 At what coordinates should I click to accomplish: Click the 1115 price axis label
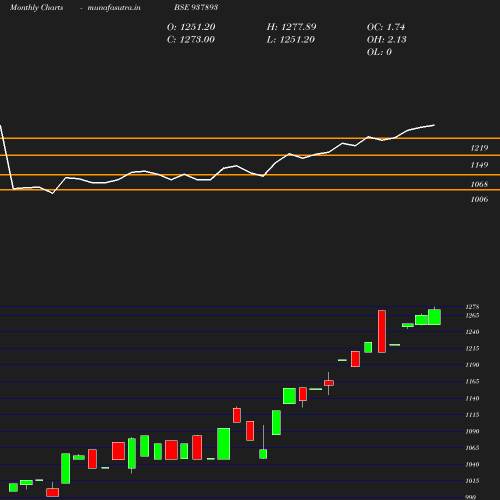(x=473, y=415)
